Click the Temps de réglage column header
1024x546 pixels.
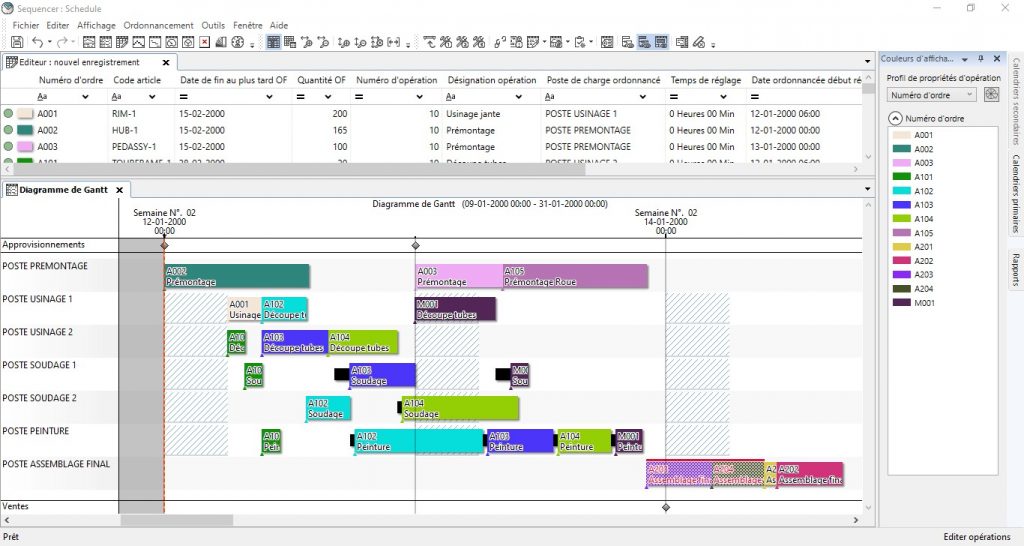coord(705,80)
